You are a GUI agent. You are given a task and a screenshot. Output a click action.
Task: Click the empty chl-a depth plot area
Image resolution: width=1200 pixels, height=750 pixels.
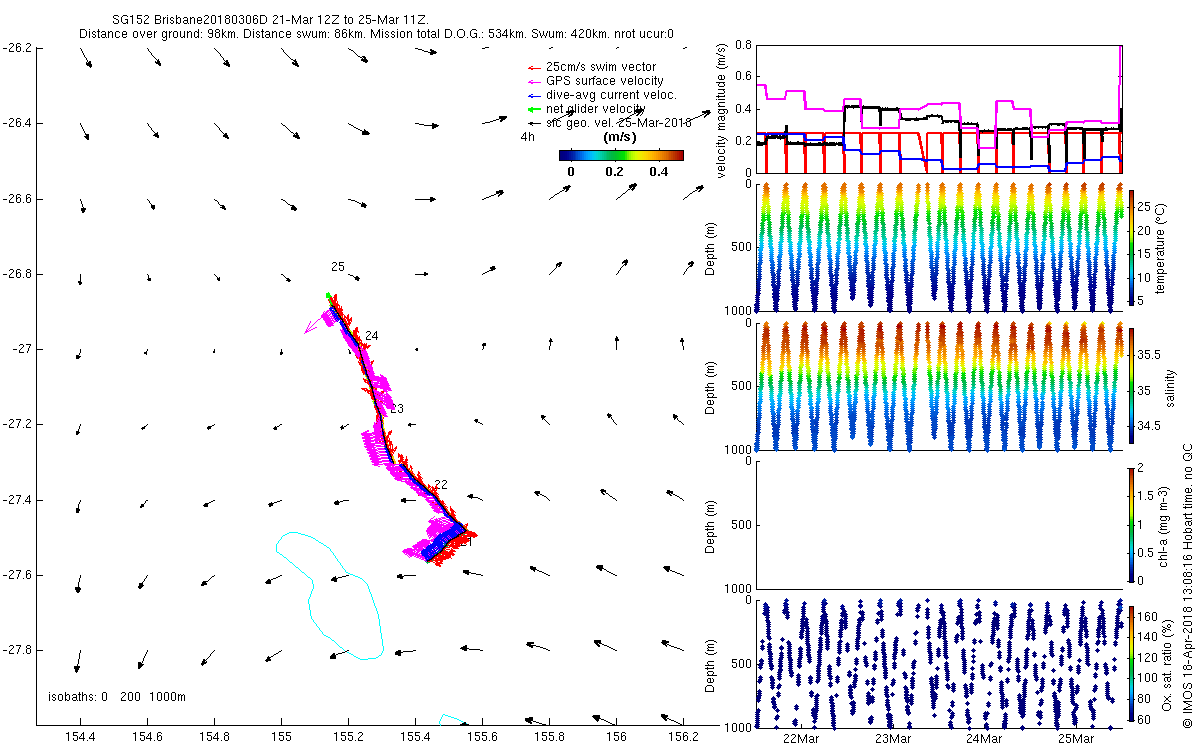[940, 524]
